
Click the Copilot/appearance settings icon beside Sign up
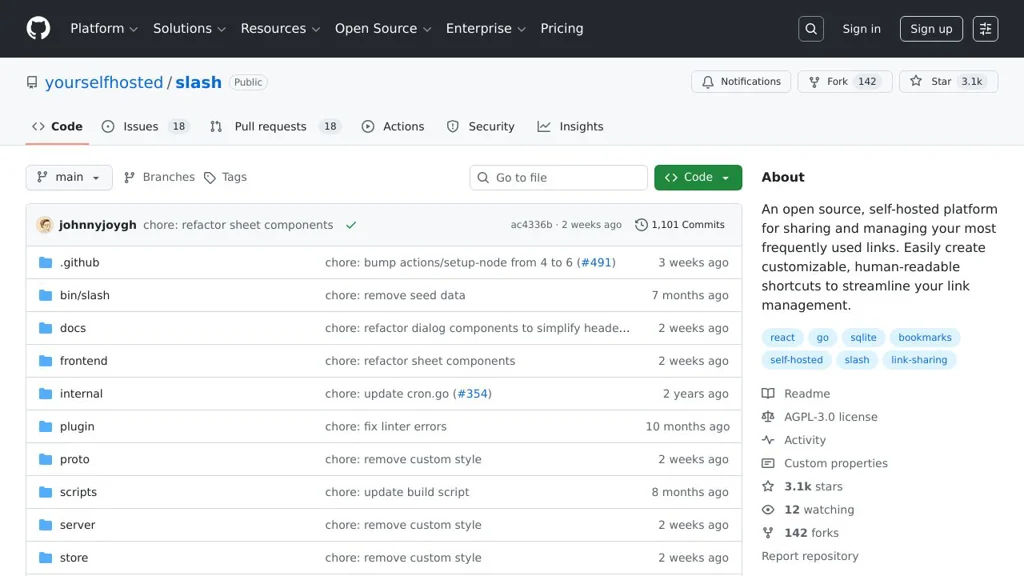point(985,29)
